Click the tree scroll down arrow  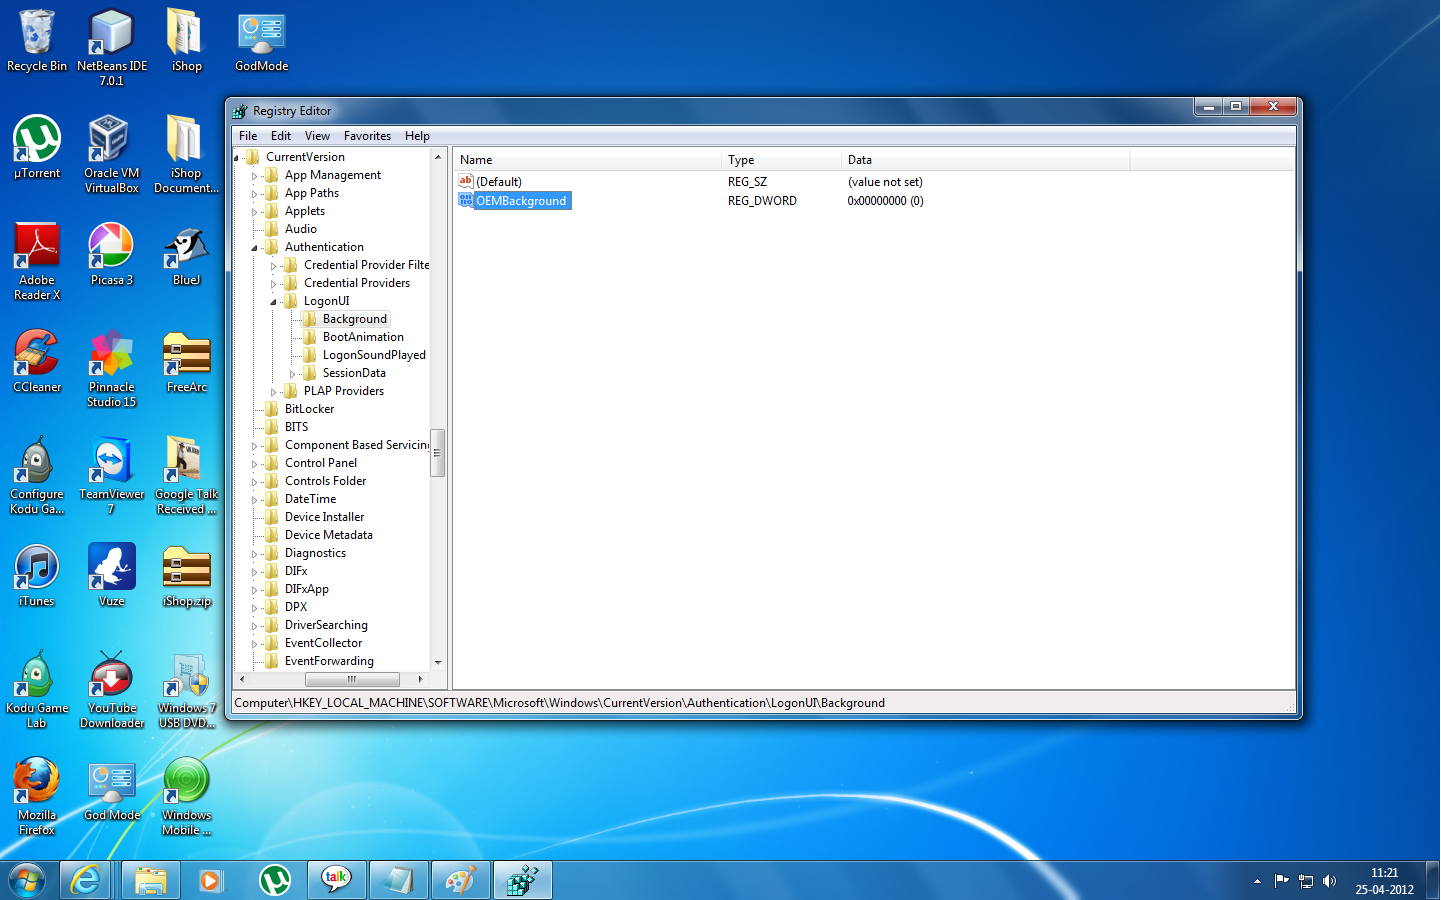[437, 662]
